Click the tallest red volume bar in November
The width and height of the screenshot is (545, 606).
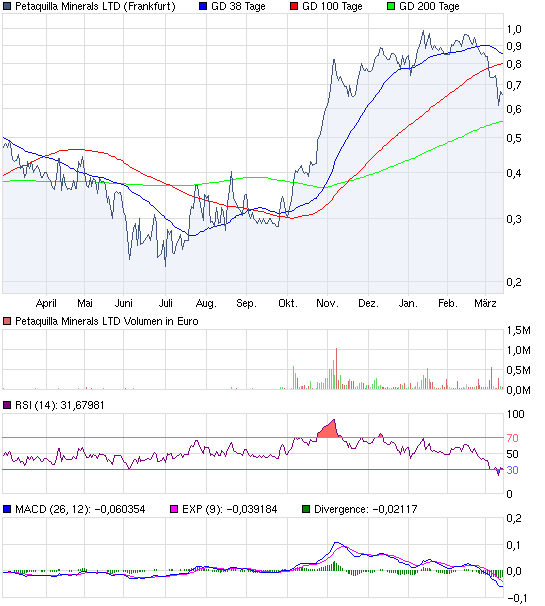click(x=336, y=369)
